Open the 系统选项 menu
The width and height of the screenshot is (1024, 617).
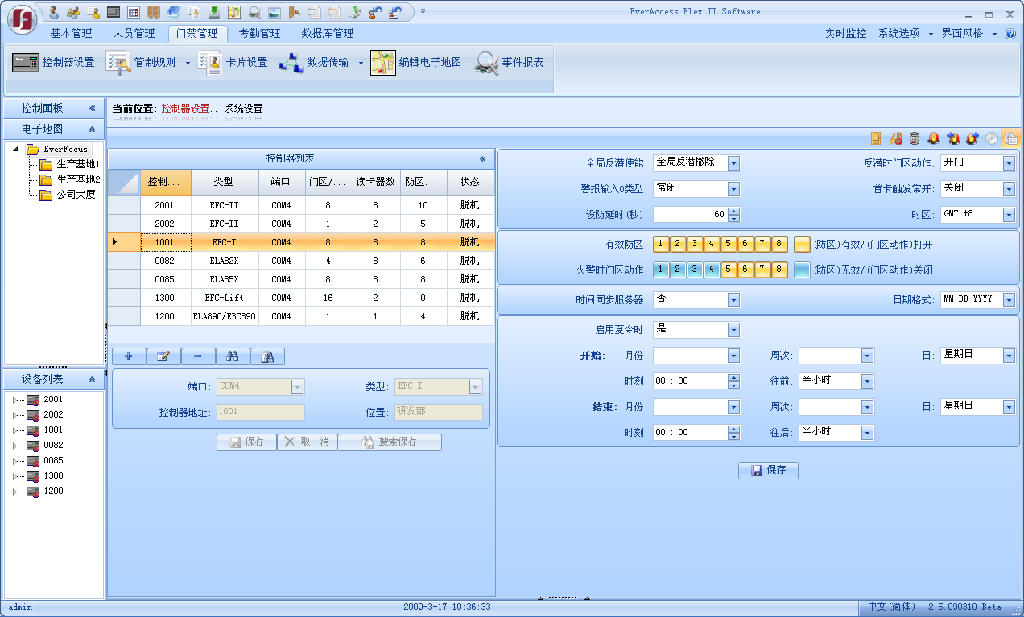point(898,33)
